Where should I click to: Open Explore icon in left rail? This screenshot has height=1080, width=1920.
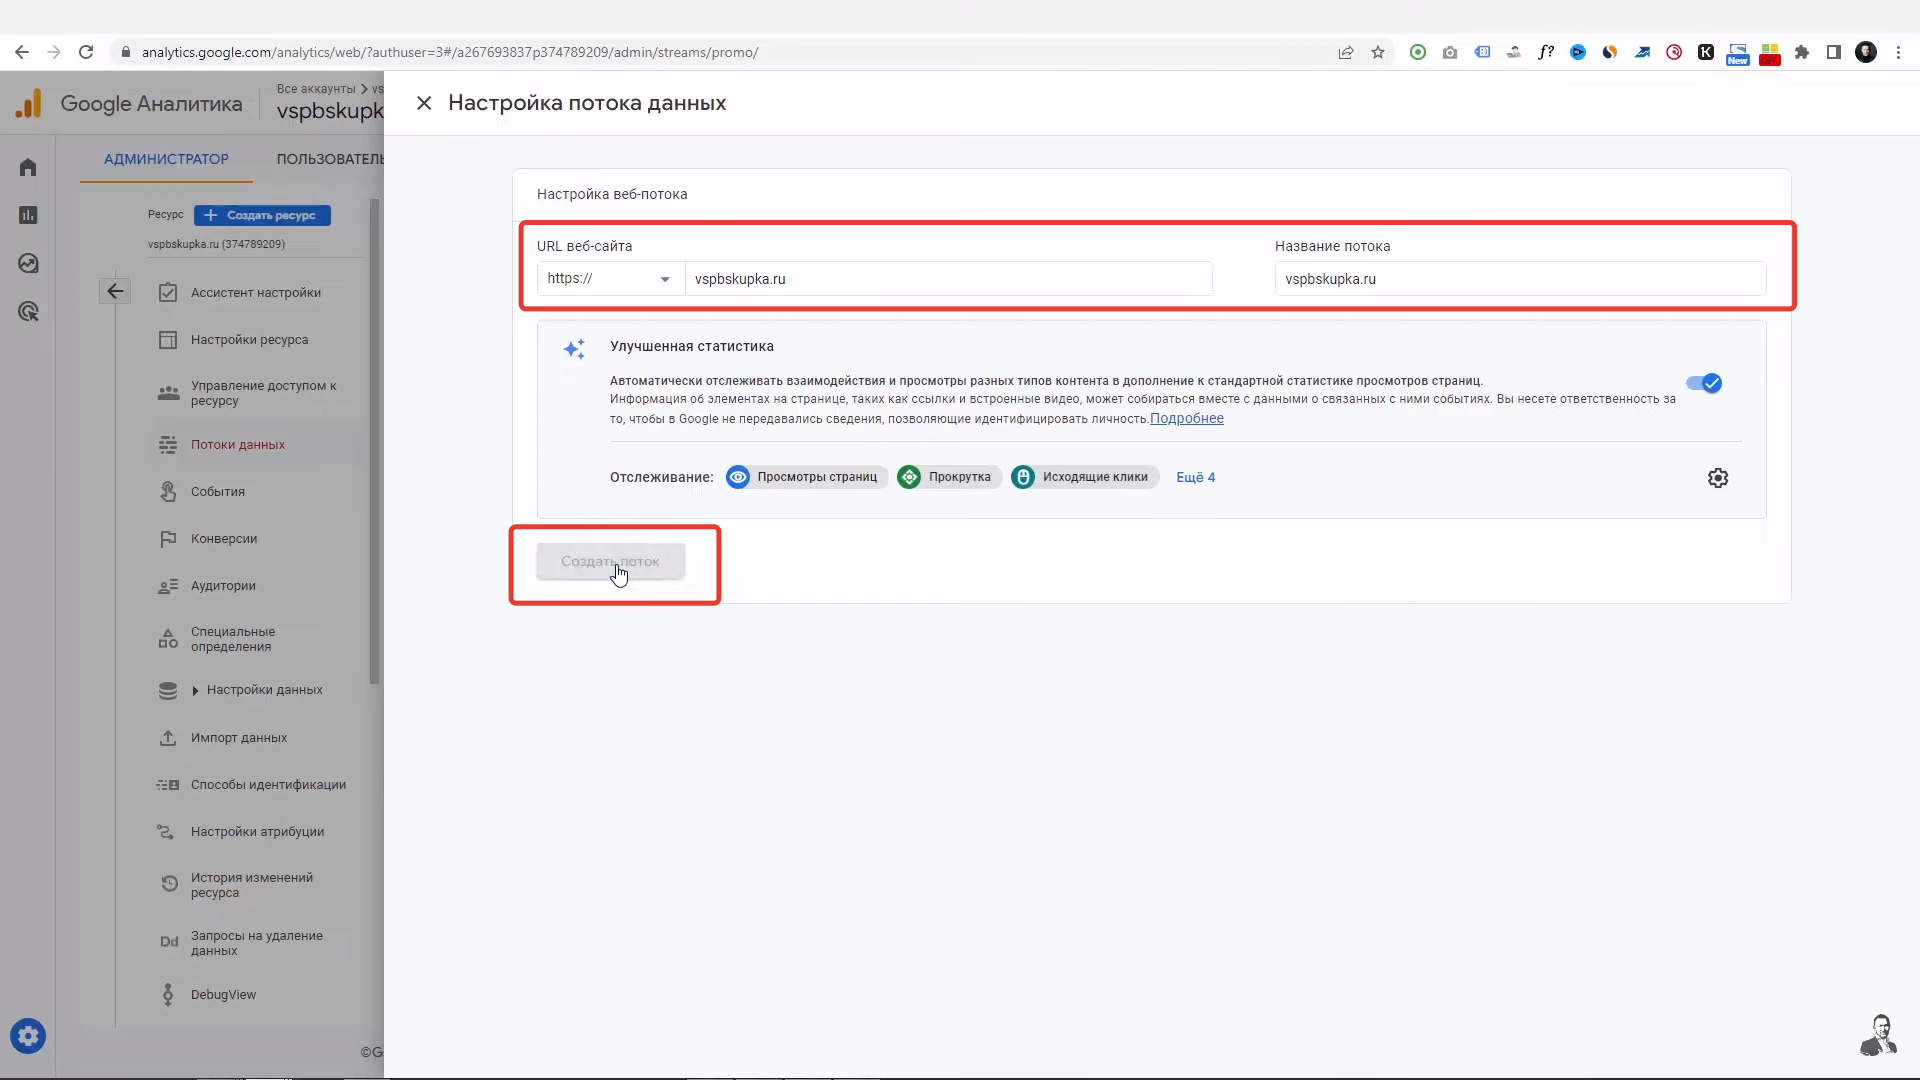(x=28, y=263)
